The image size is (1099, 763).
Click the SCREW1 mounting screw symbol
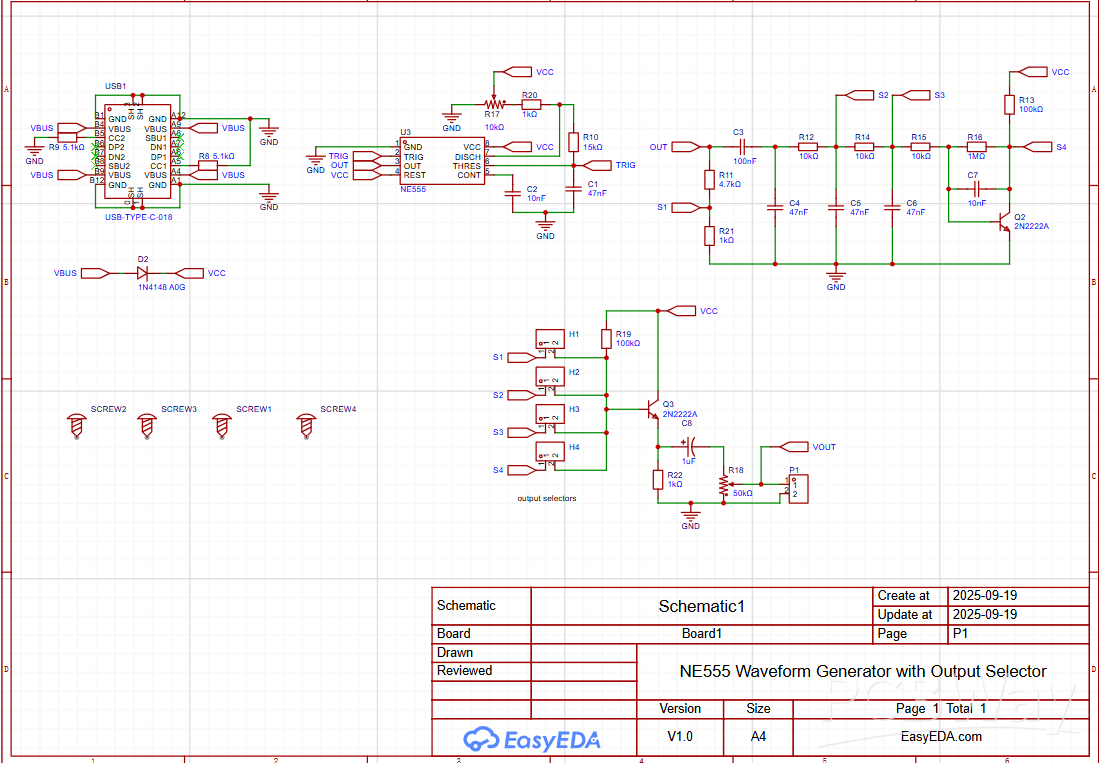tap(223, 425)
